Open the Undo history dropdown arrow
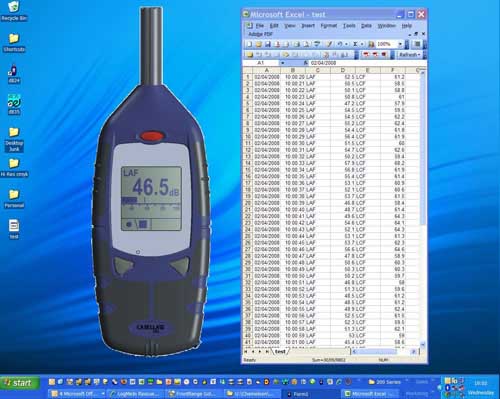The height and width of the screenshot is (399, 500). click(x=346, y=44)
